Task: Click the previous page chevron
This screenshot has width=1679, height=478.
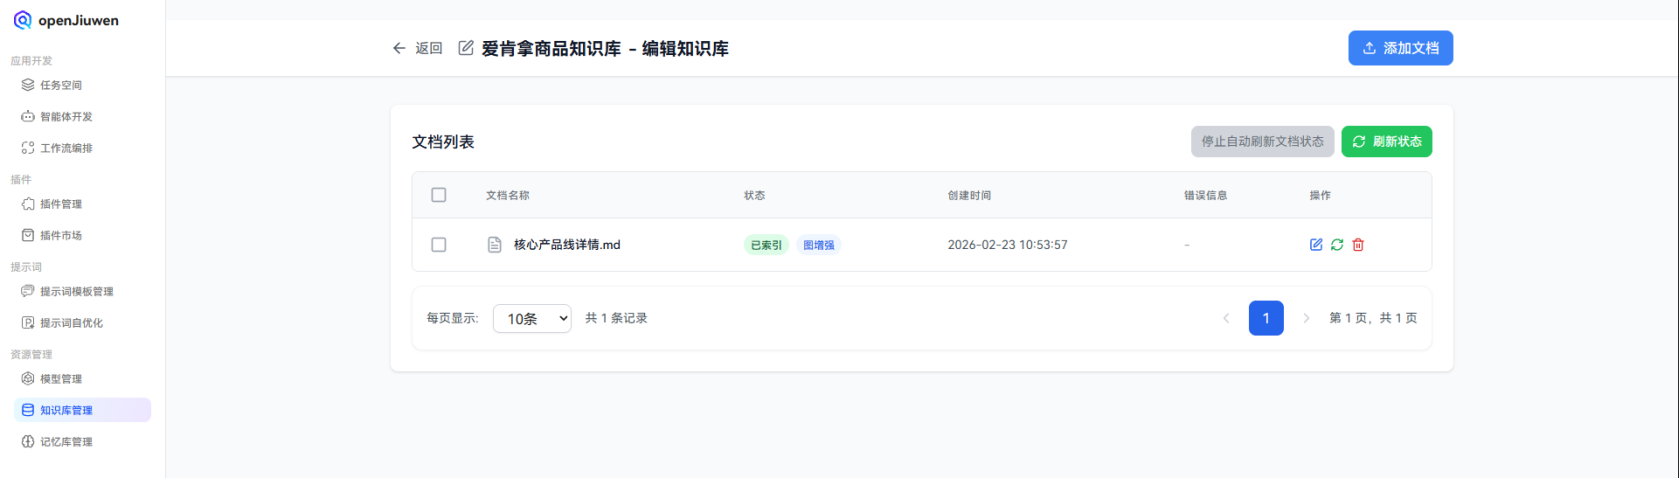Action: click(x=1226, y=318)
